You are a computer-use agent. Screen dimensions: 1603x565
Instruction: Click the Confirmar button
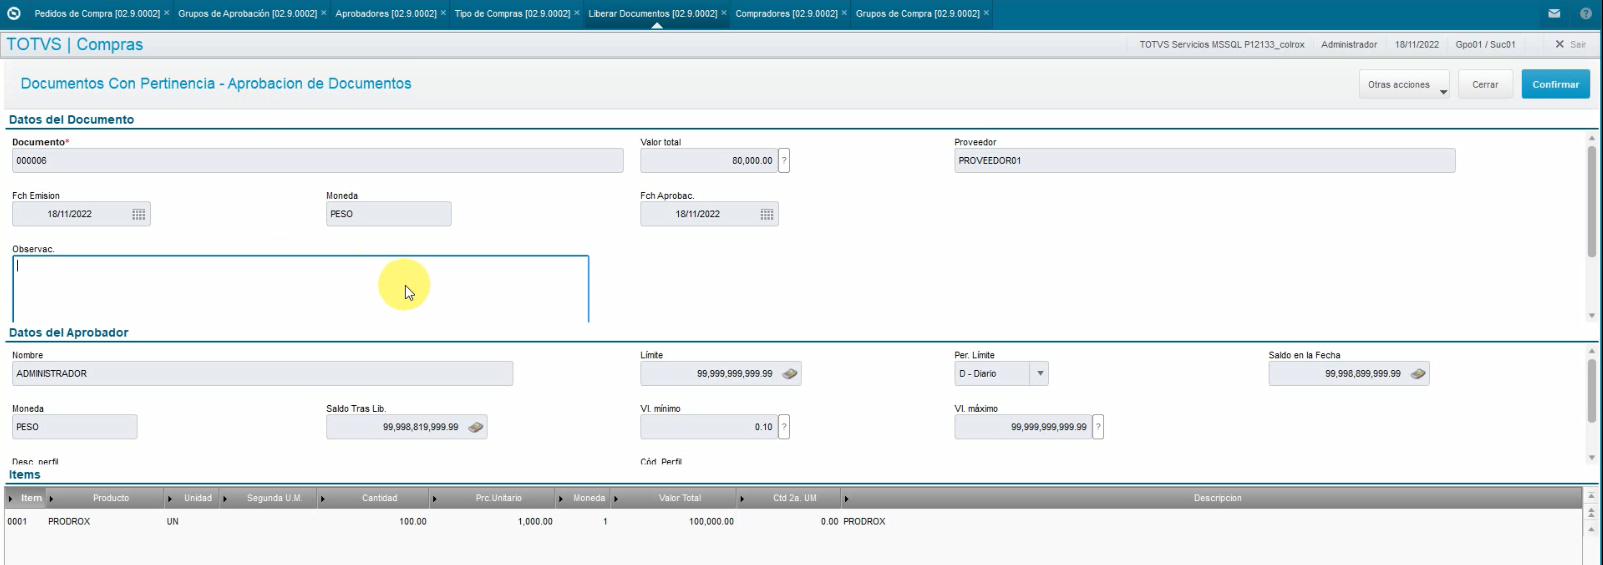[1556, 85]
